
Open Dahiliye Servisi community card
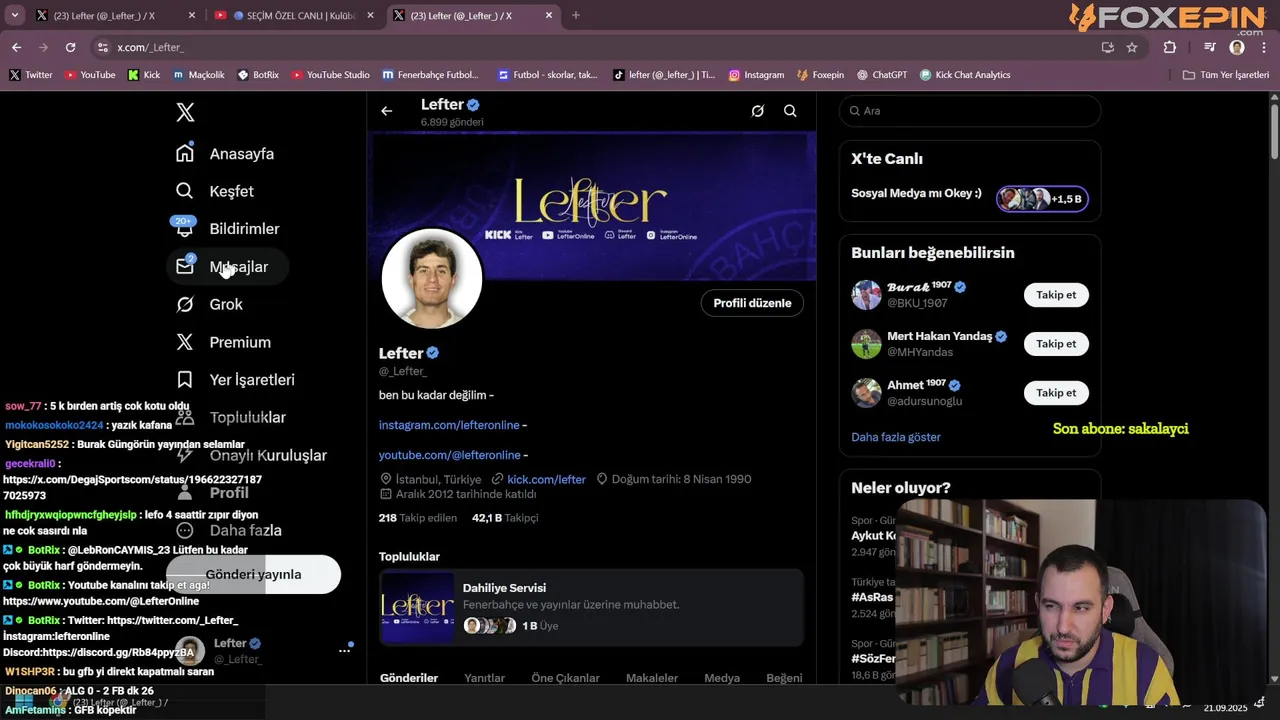591,607
